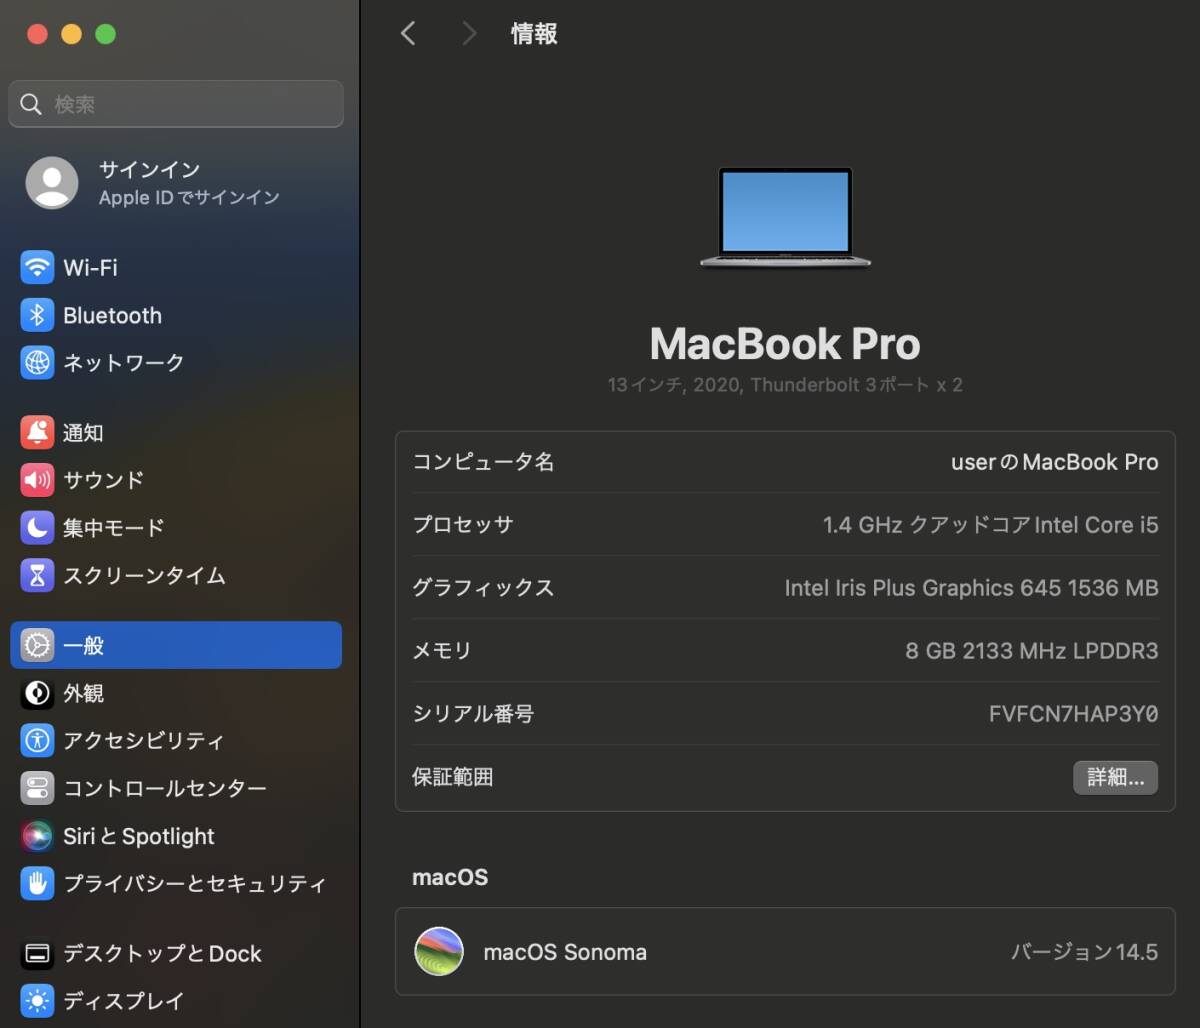Click the メモリ label

[x=442, y=651]
